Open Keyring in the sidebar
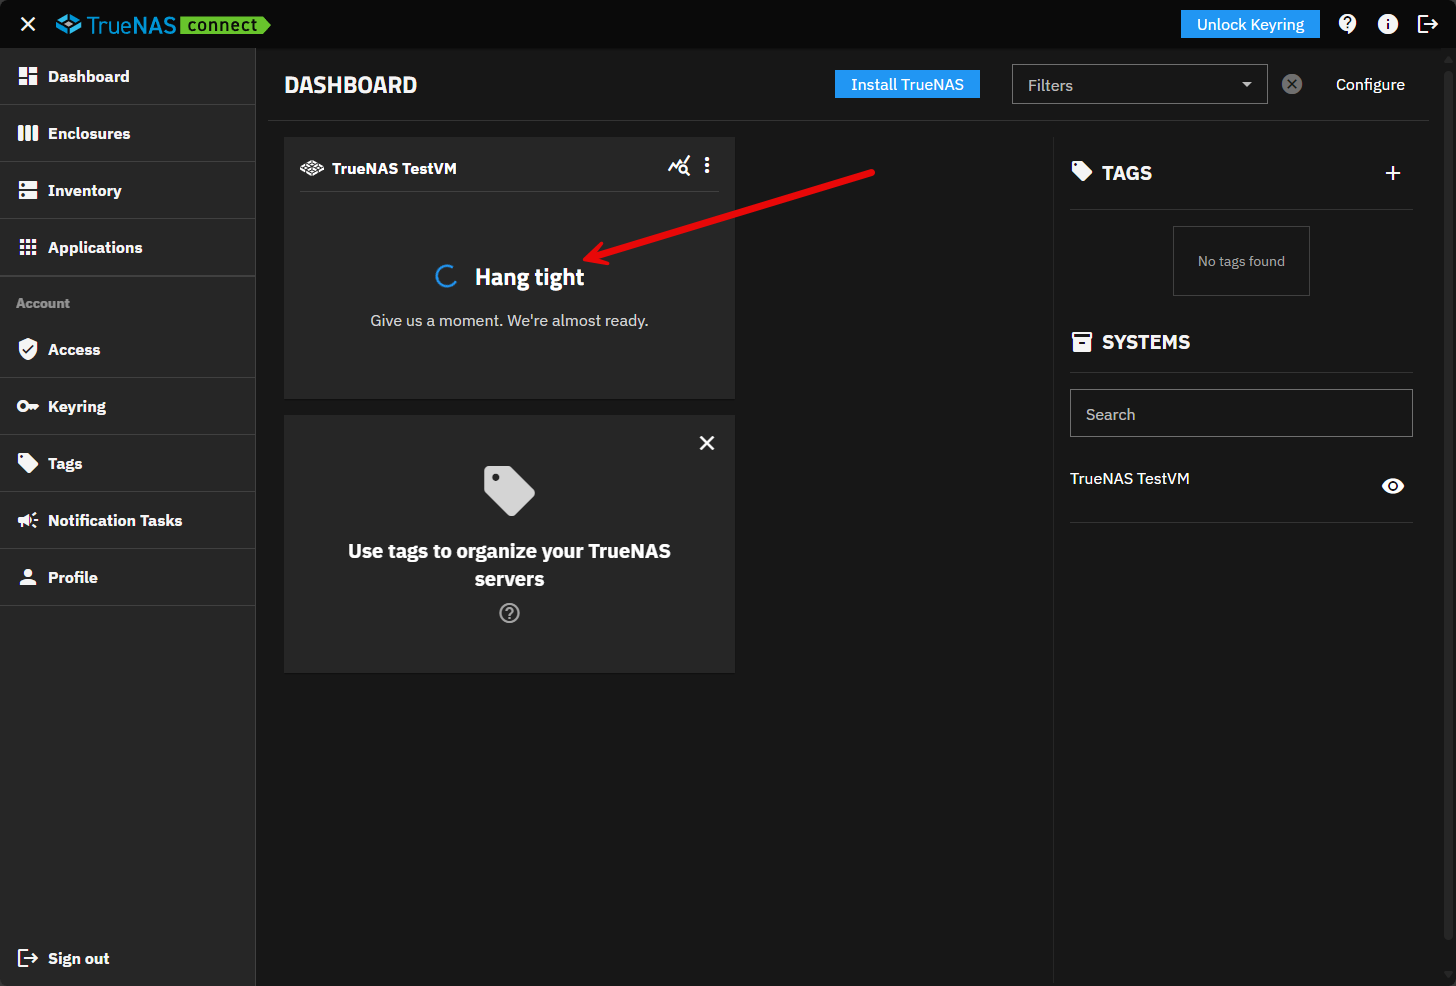Viewport: 1456px width, 986px height. [x=128, y=406]
